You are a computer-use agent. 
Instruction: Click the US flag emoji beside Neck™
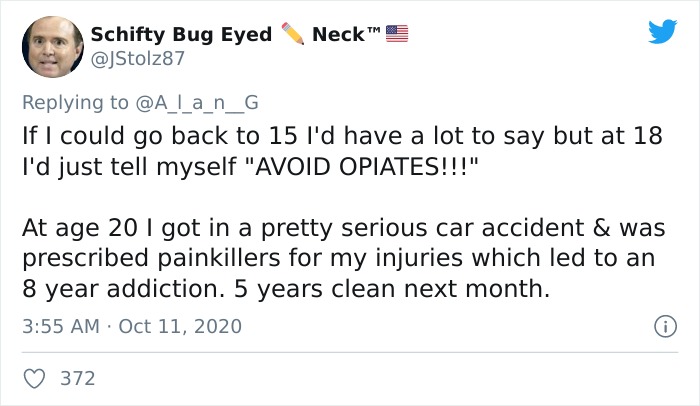pos(399,34)
